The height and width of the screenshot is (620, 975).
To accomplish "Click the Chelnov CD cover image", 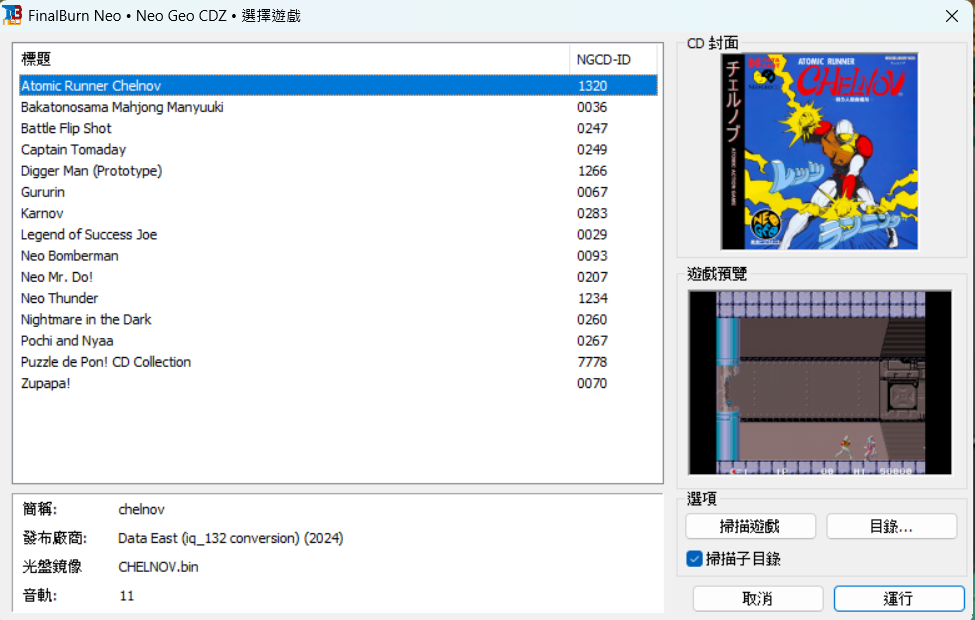I will point(819,151).
